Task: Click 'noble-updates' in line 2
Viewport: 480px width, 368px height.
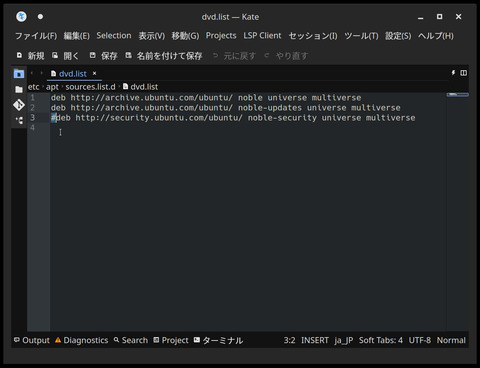Action: [x=270, y=108]
